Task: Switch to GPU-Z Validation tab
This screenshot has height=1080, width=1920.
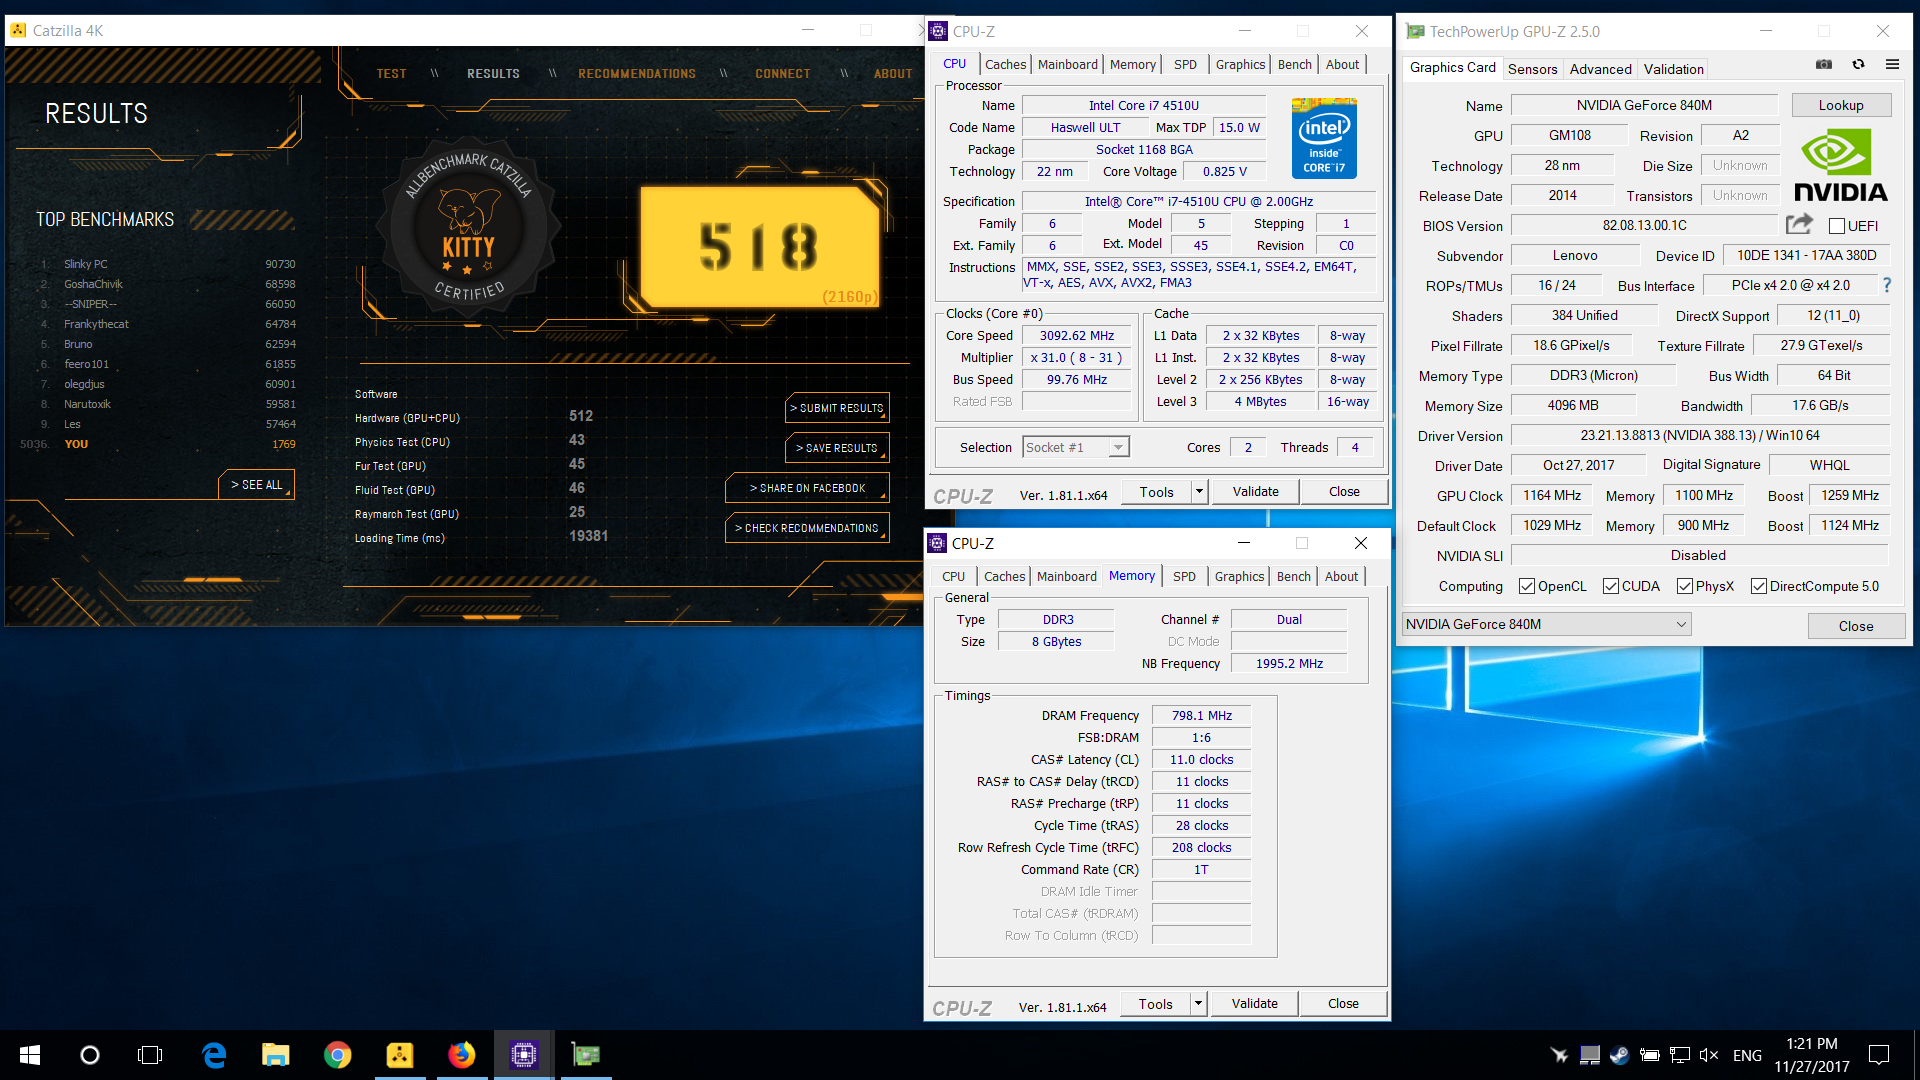Action: tap(1673, 69)
